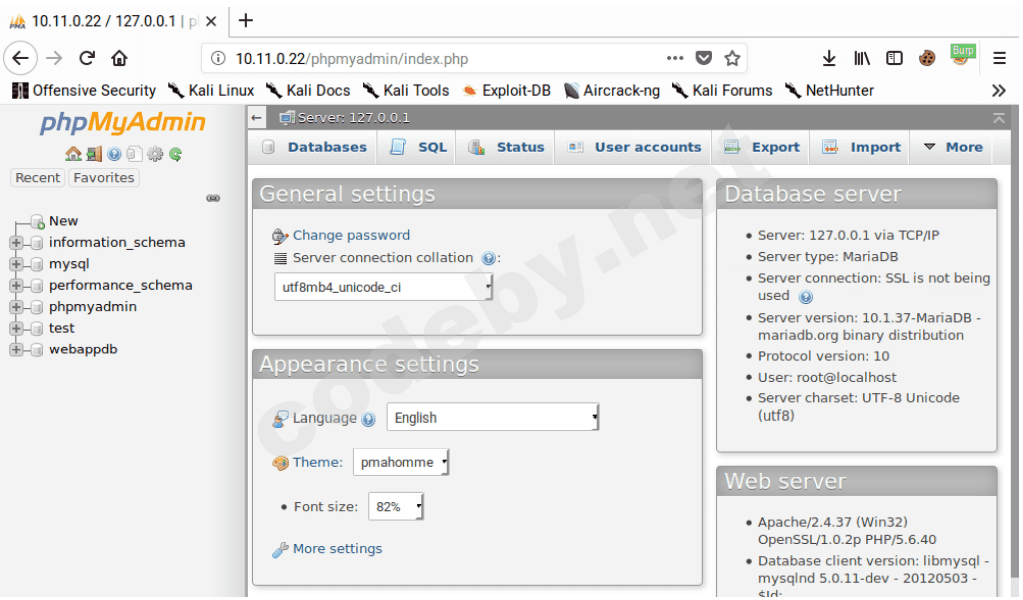Image resolution: width=1023 pixels, height=600 pixels.
Task: Open the More tab dropdown
Action: (953, 147)
